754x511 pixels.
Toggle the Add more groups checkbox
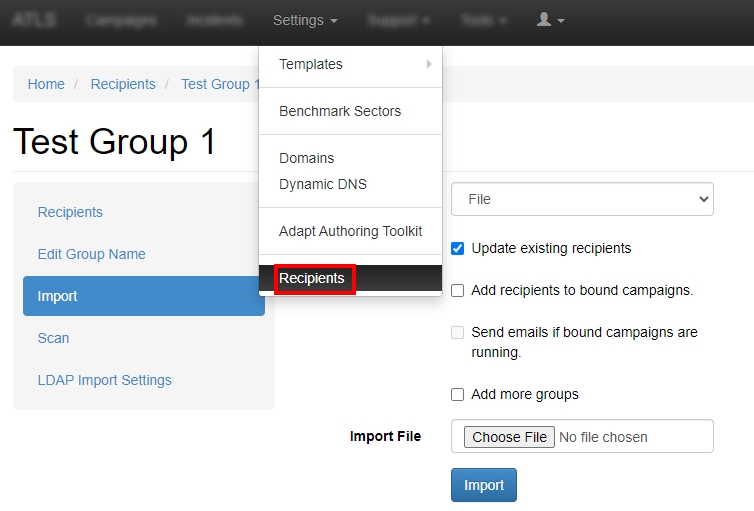coord(458,394)
